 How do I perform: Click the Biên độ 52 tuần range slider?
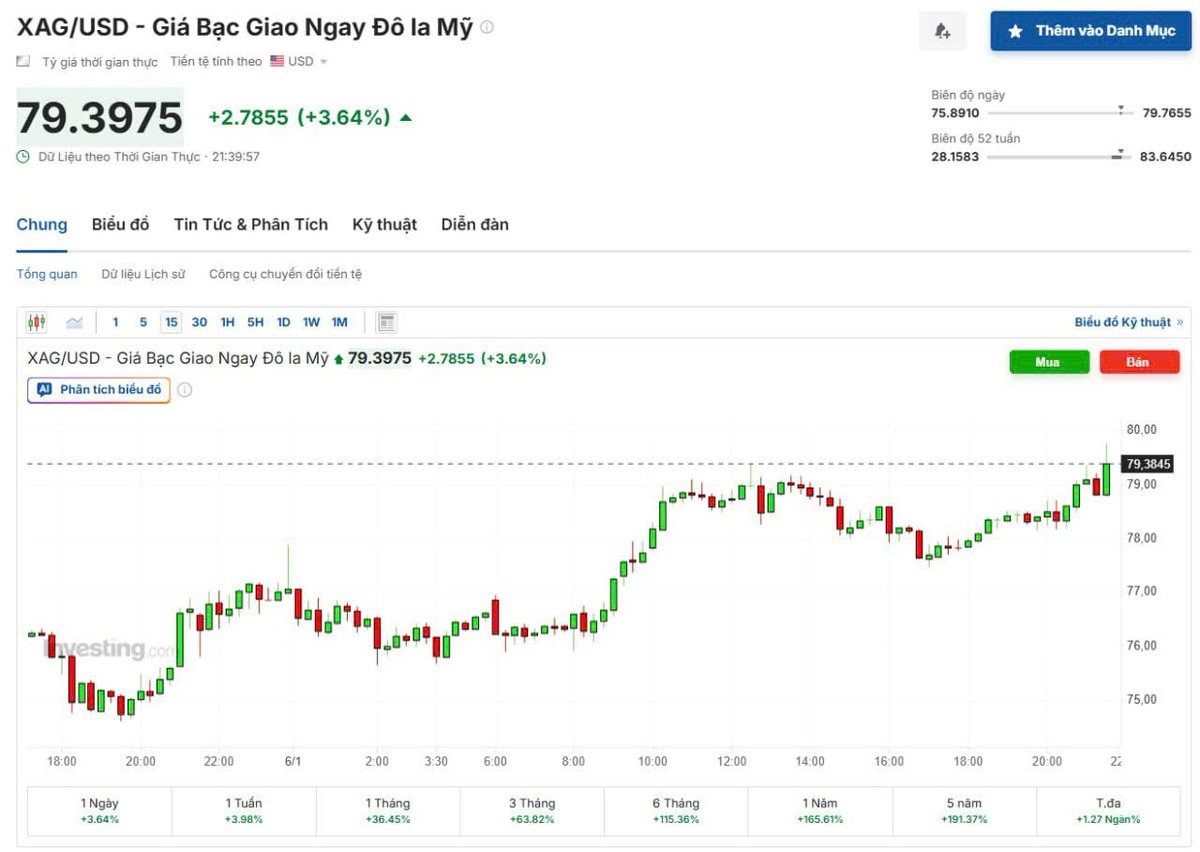point(1060,157)
